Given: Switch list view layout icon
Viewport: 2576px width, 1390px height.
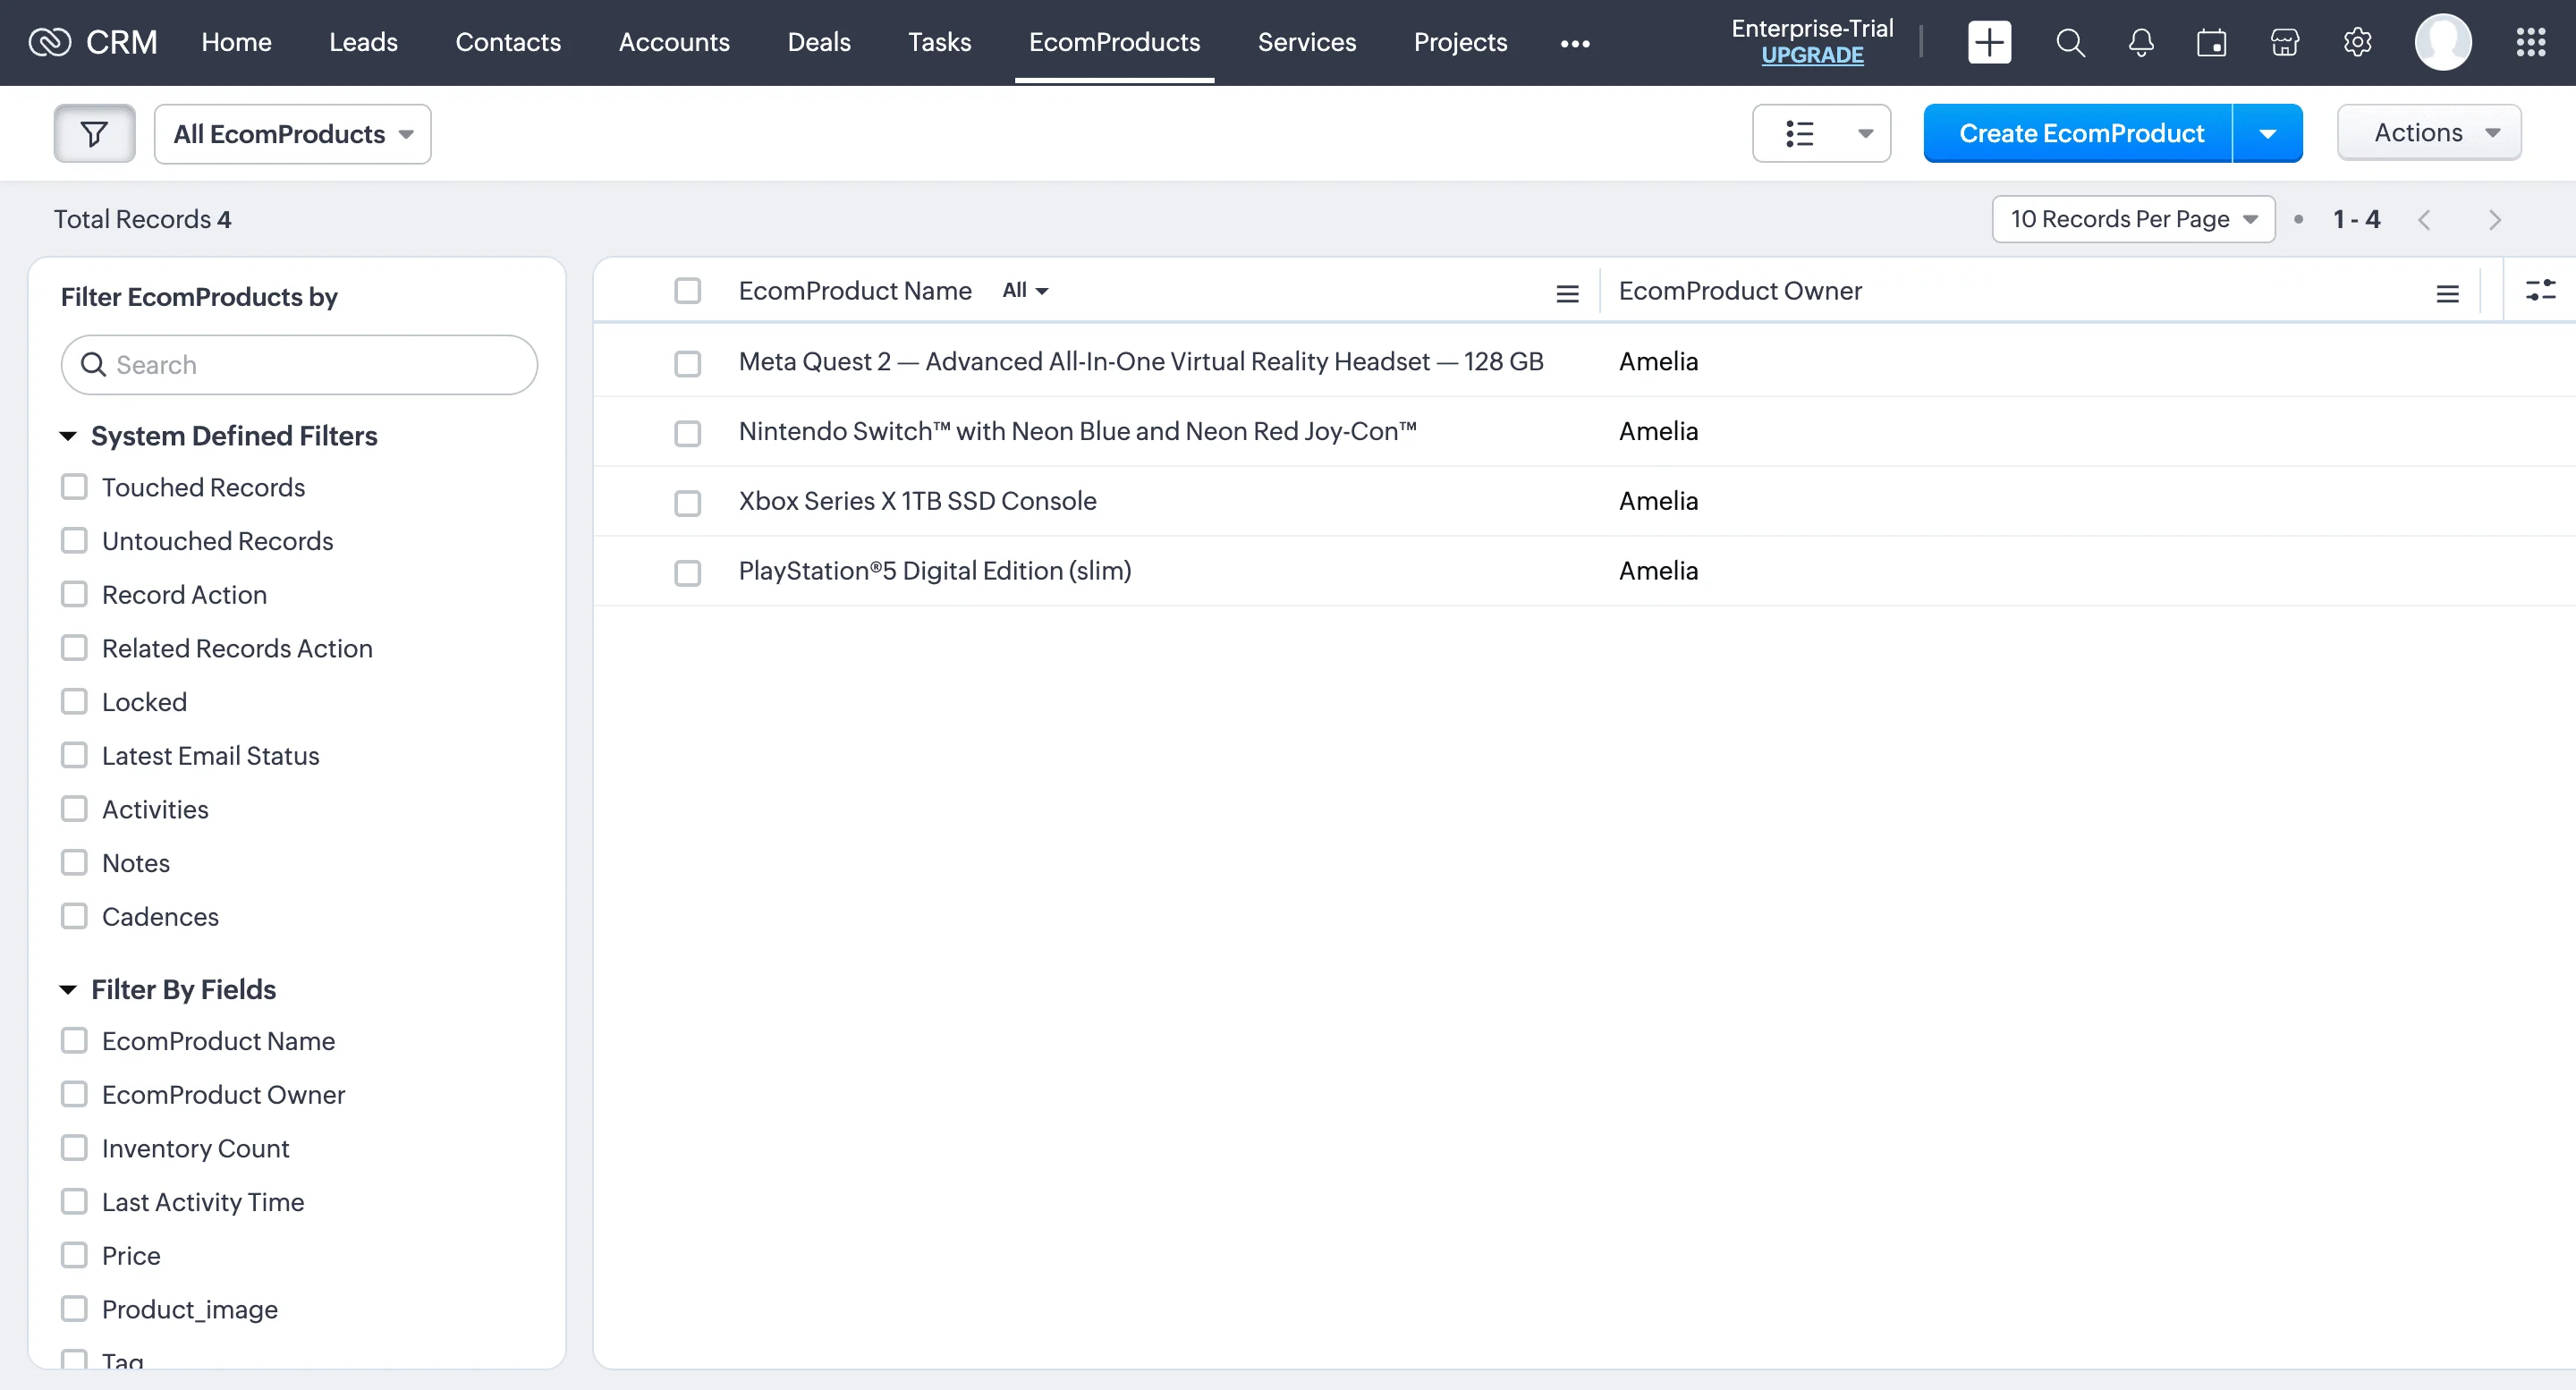Looking at the screenshot, I should tap(1800, 133).
